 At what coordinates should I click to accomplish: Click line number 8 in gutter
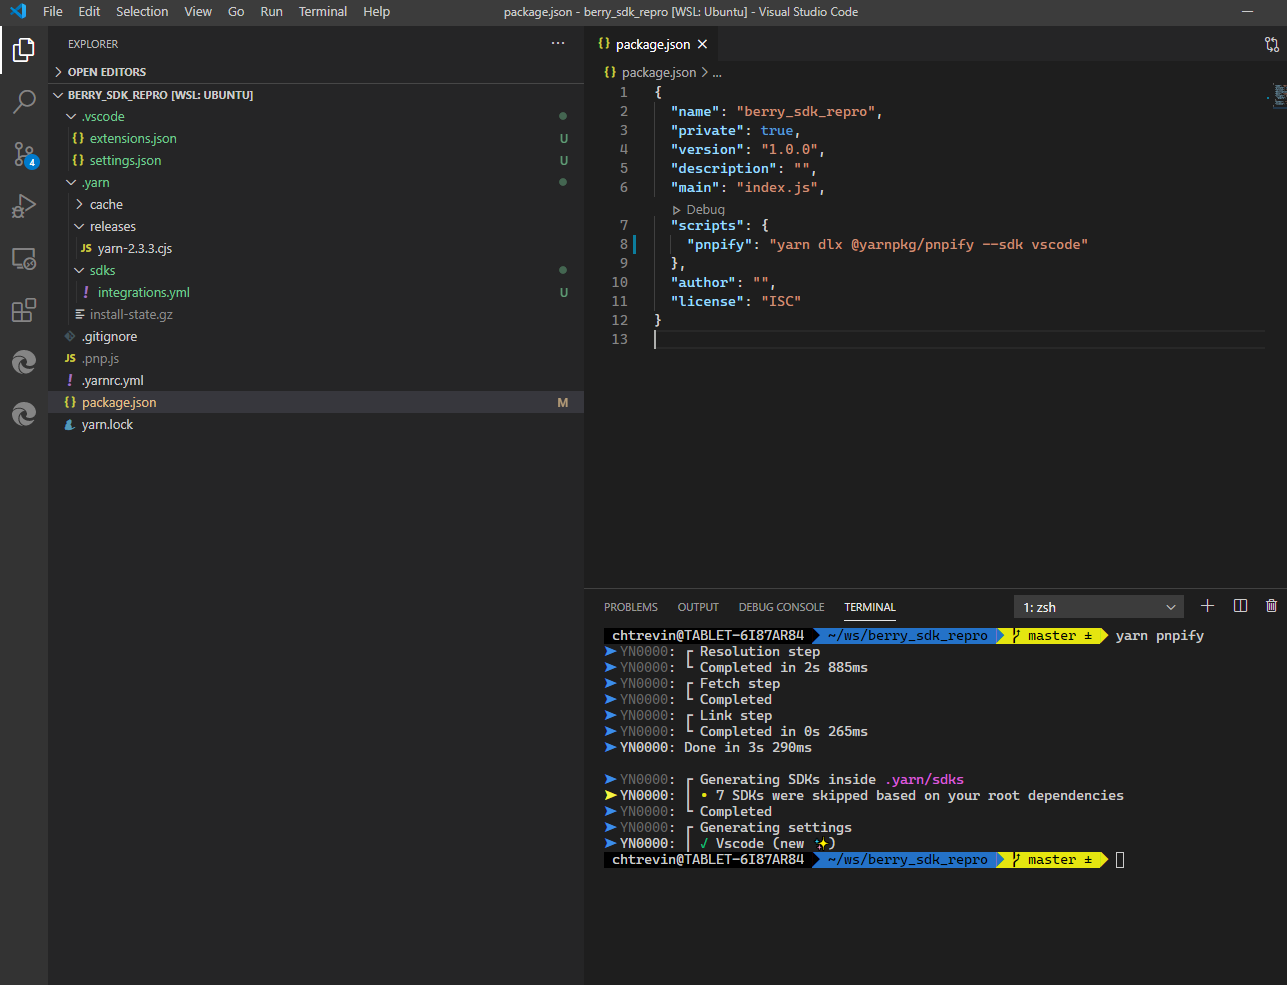click(x=623, y=244)
